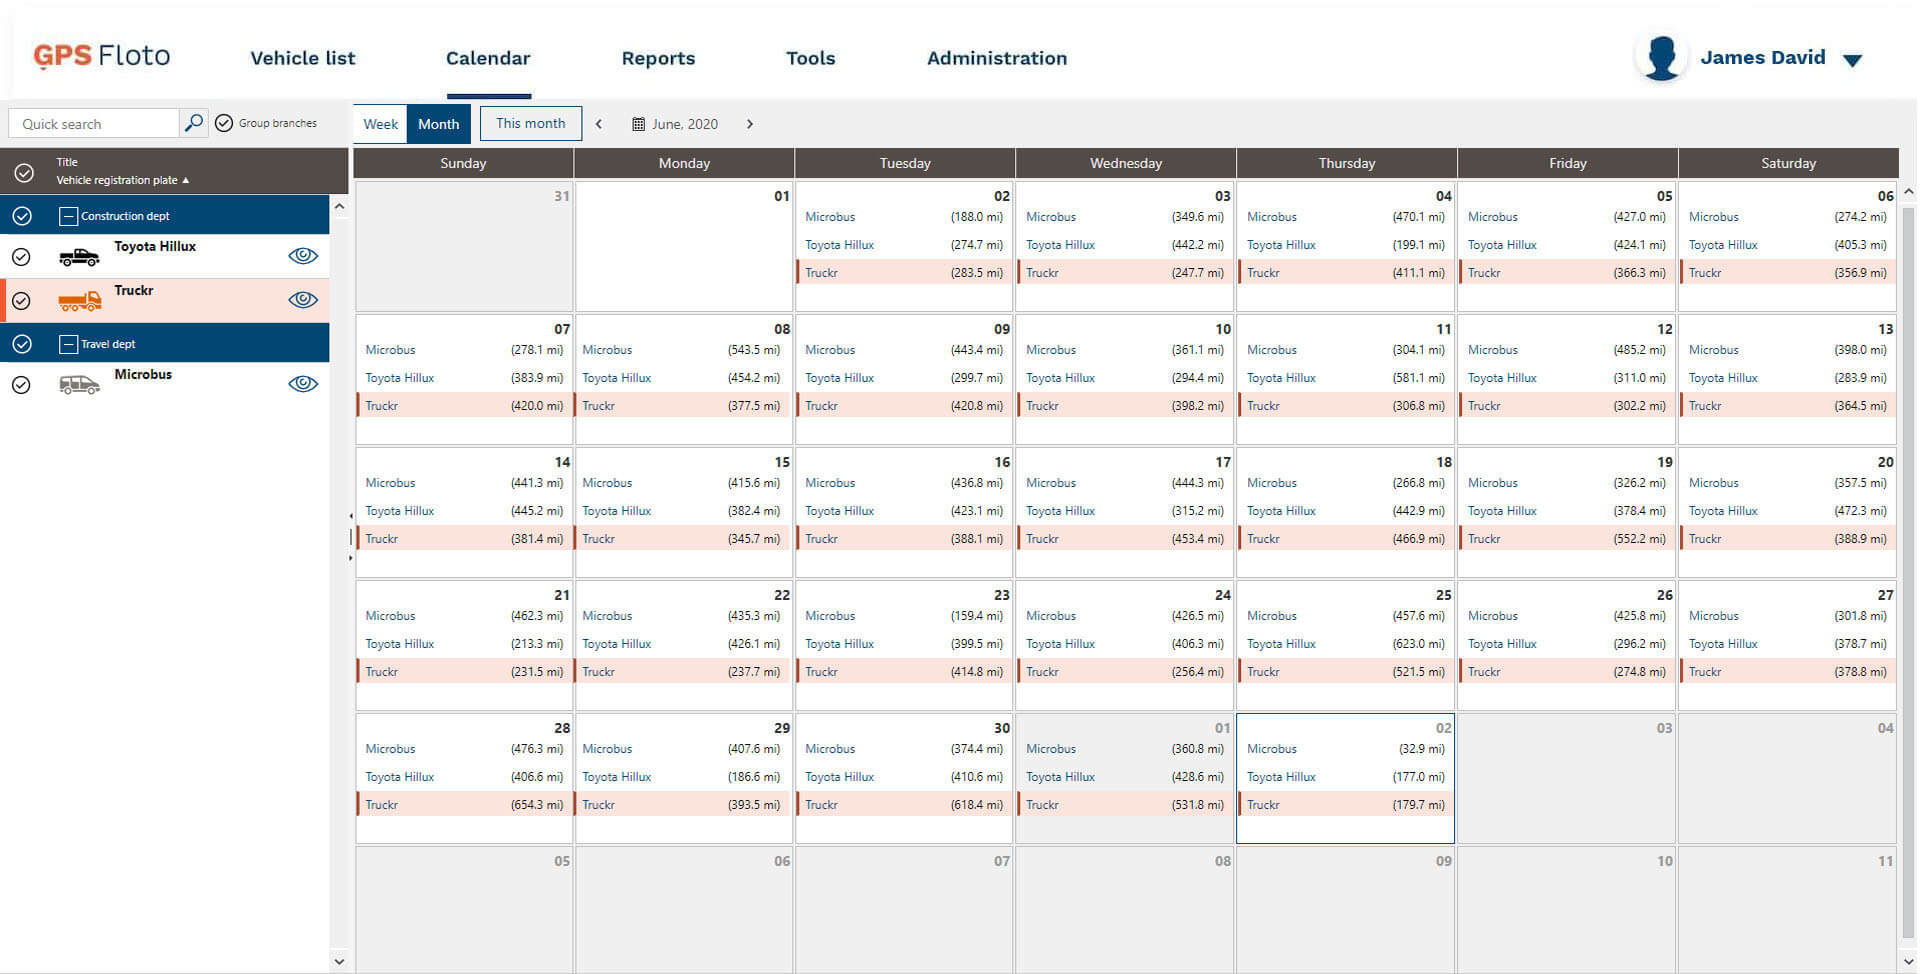This screenshot has width=1920, height=974.
Task: Switch to the Week view tab
Action: click(x=380, y=124)
